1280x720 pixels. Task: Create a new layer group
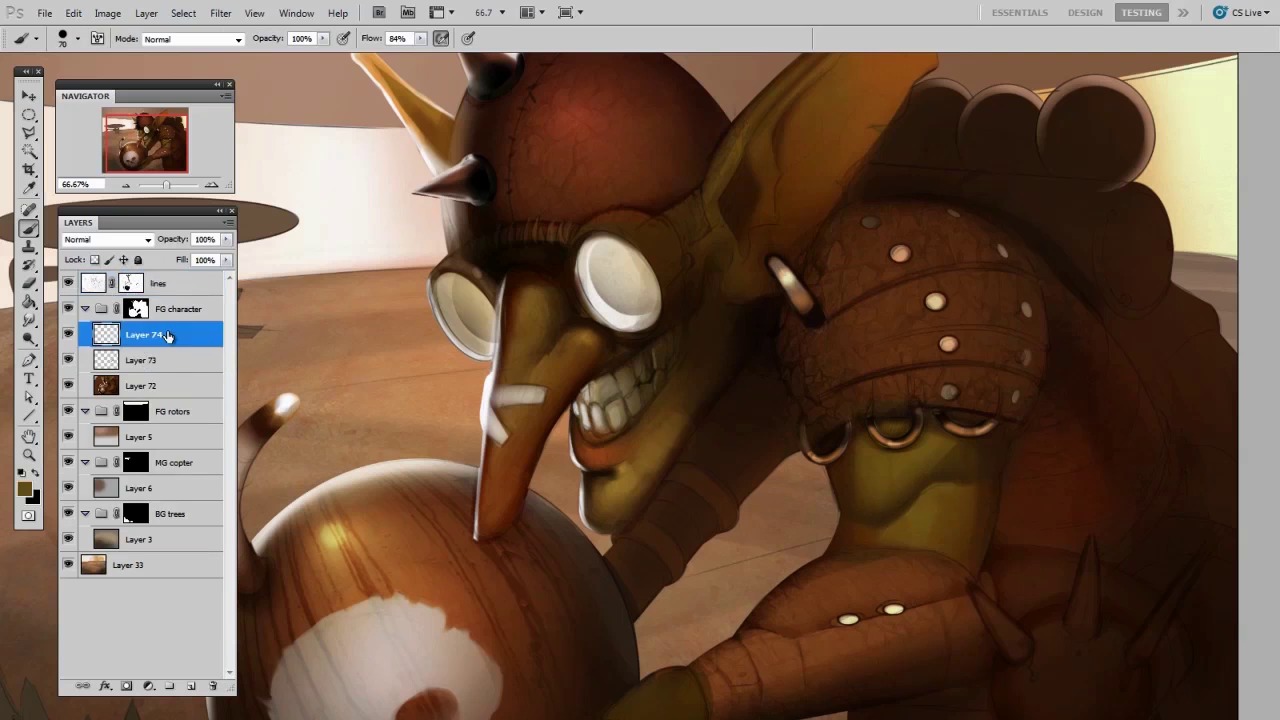point(169,685)
